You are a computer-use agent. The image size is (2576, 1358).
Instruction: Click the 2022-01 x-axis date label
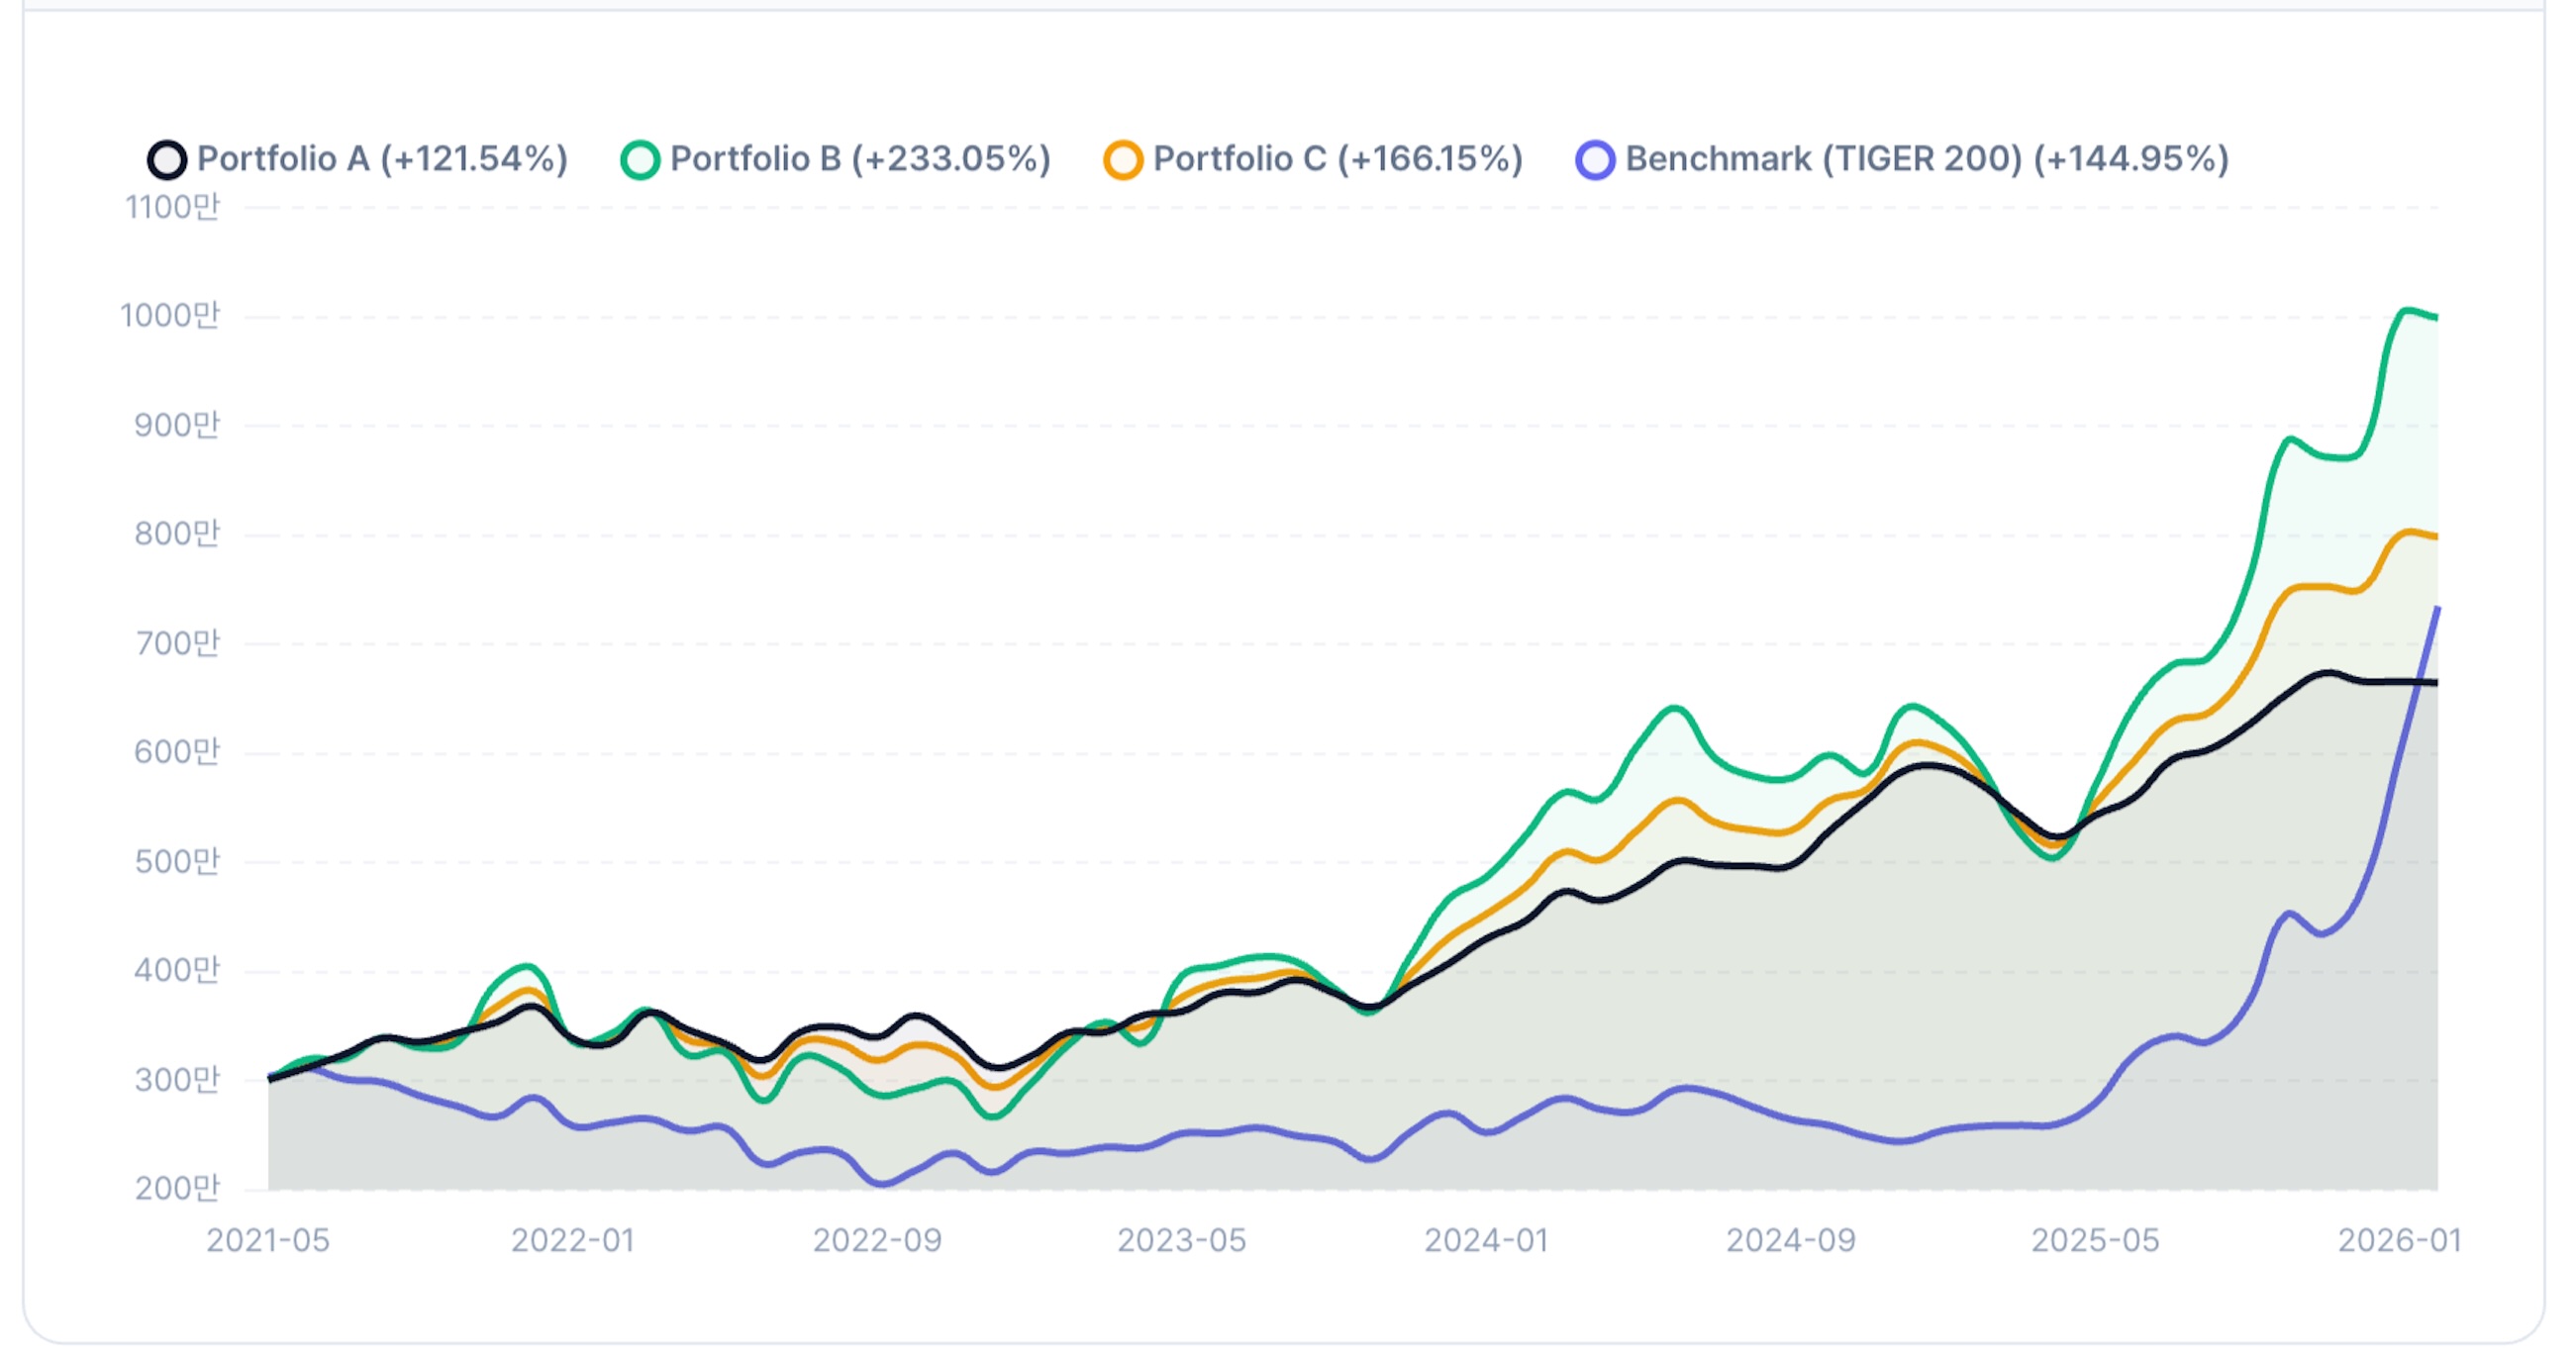(573, 1240)
